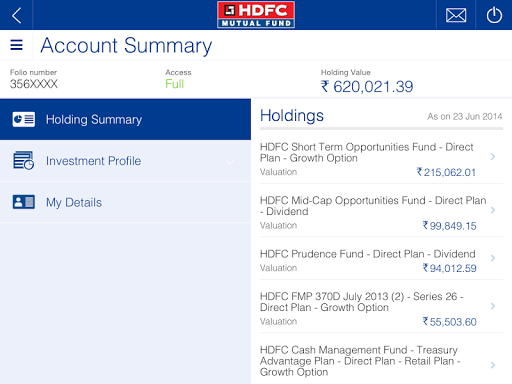
Task: Expand the Investment Profile dropdown arrow
Action: [x=230, y=162]
